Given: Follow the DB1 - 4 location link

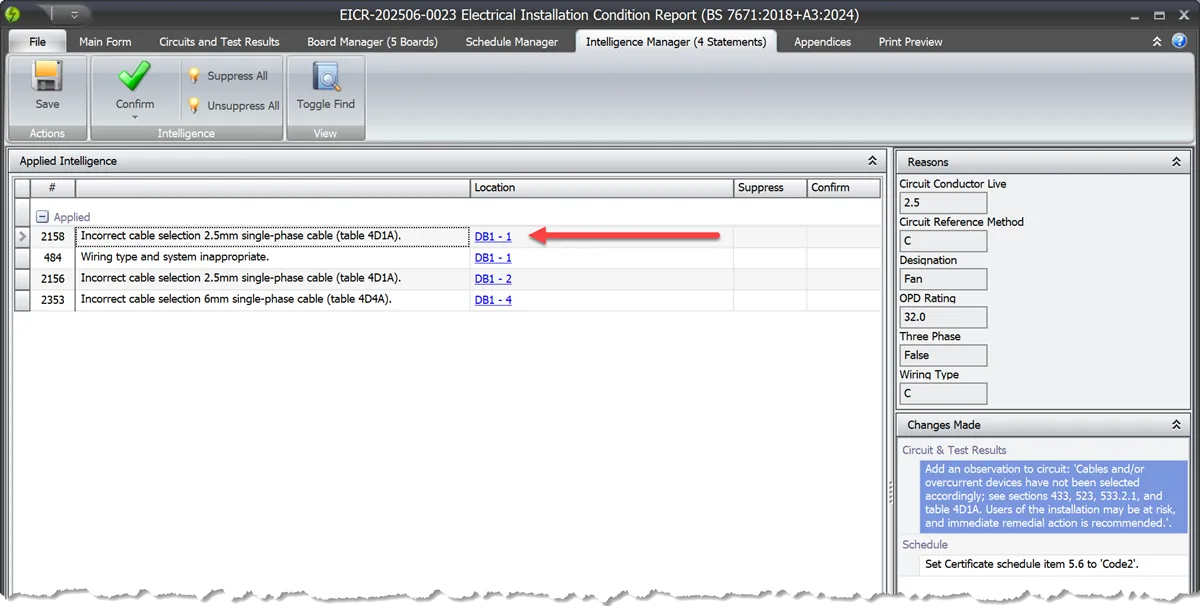Looking at the screenshot, I should 493,299.
